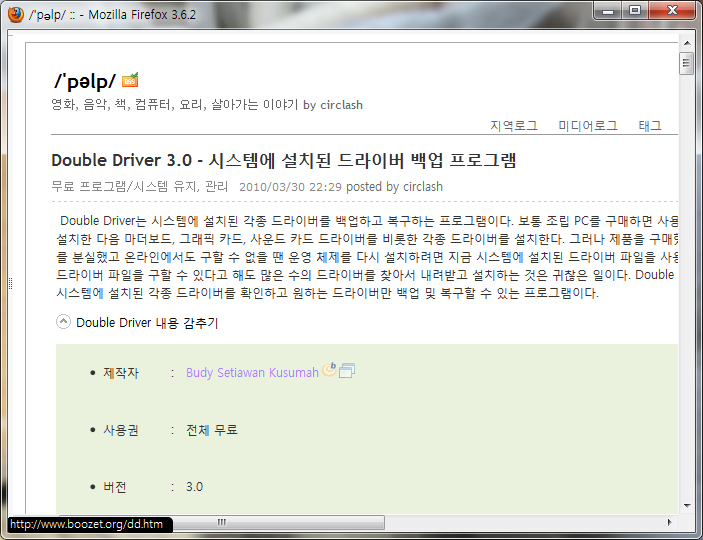Open the search icon next to Budy Setiawan Kusumah
The width and height of the screenshot is (703, 540).
(330, 369)
